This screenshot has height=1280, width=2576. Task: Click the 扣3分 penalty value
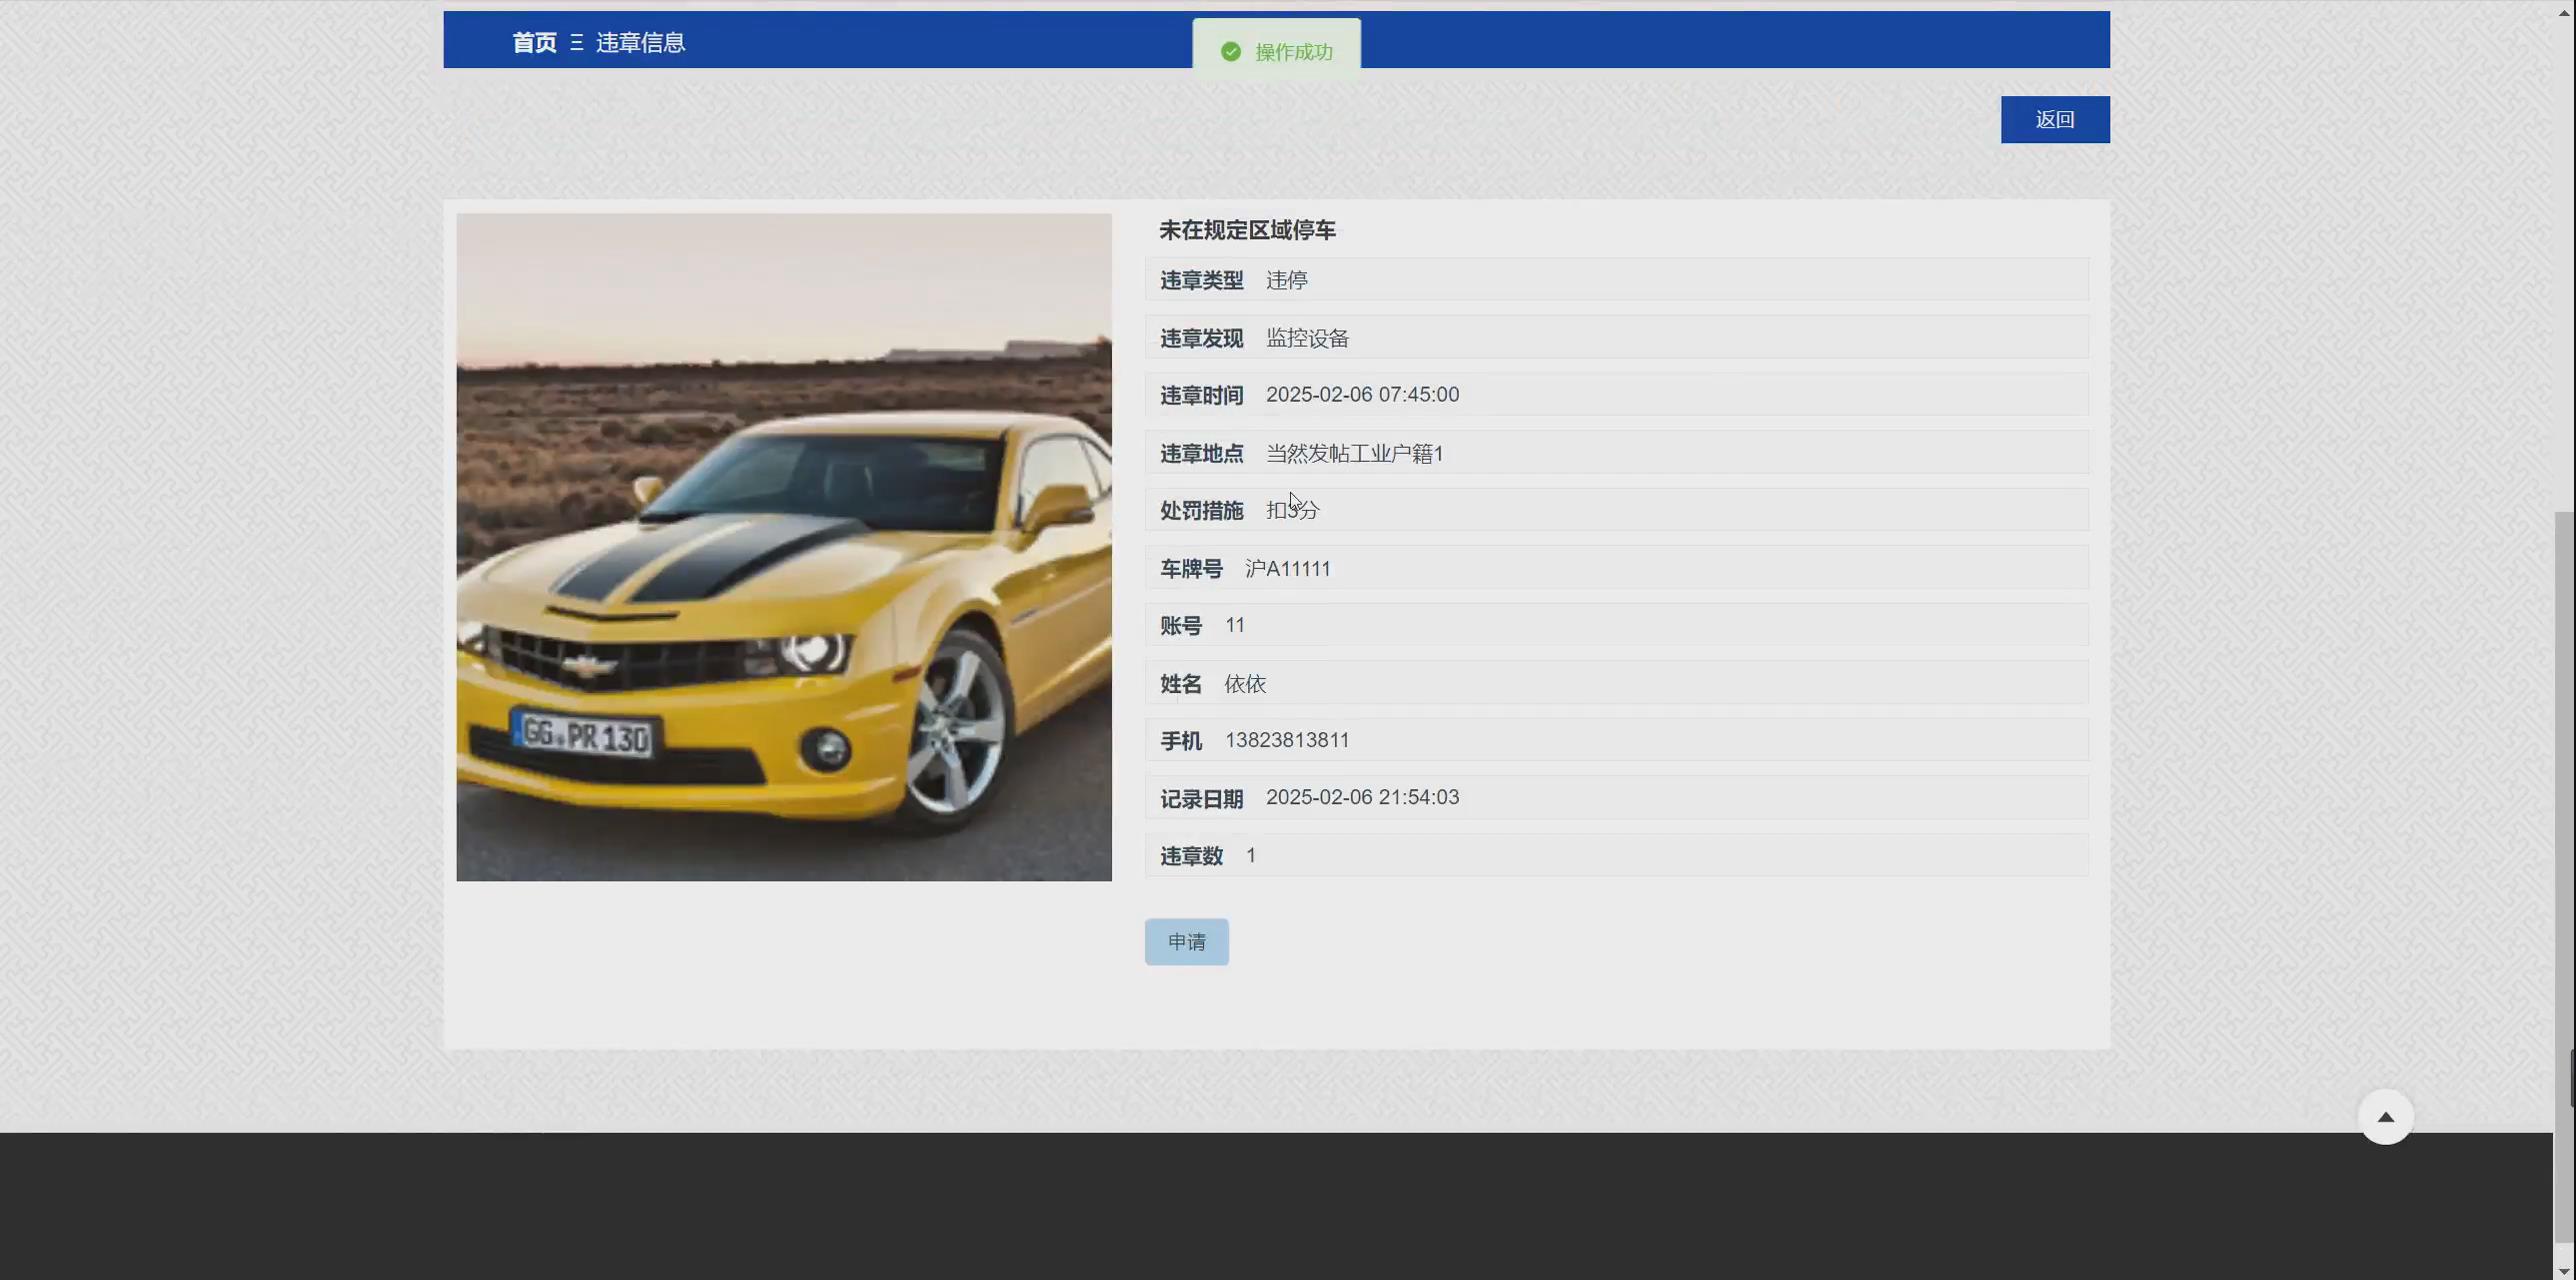(x=1293, y=510)
